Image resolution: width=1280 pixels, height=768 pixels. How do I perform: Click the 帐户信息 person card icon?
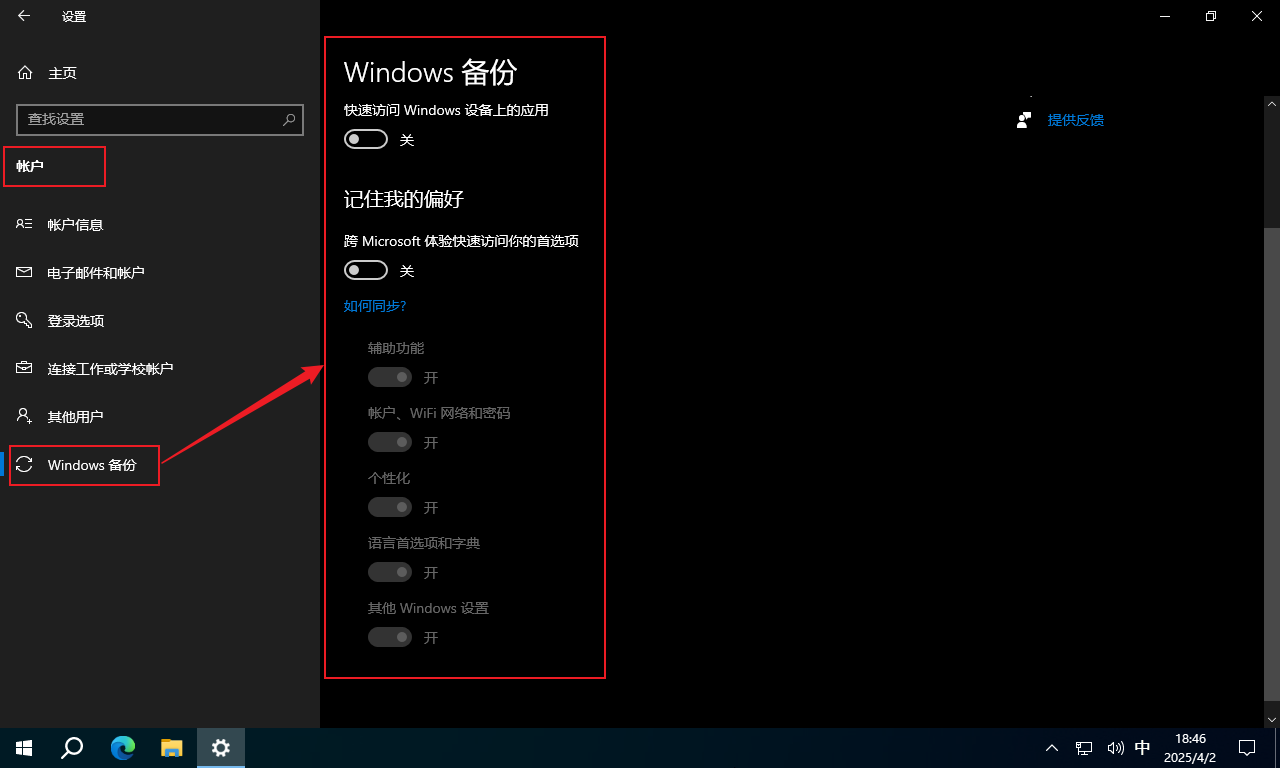click(25, 225)
